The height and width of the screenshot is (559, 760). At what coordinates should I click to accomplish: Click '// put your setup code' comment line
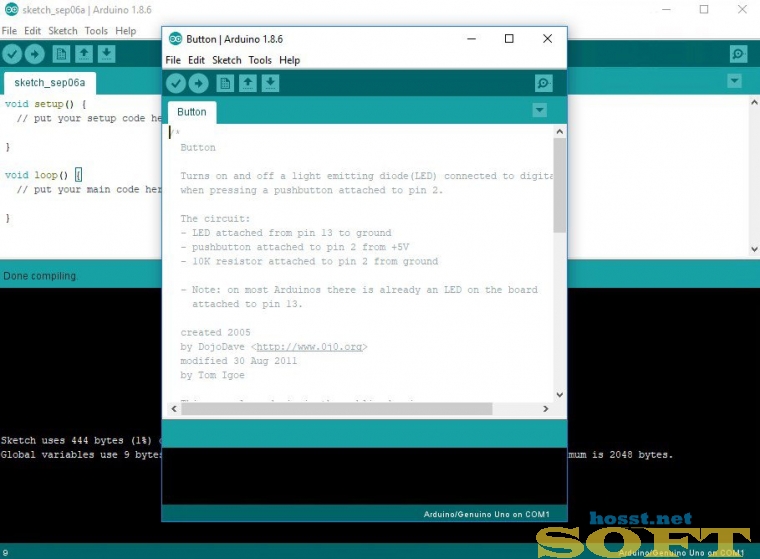(x=89, y=118)
